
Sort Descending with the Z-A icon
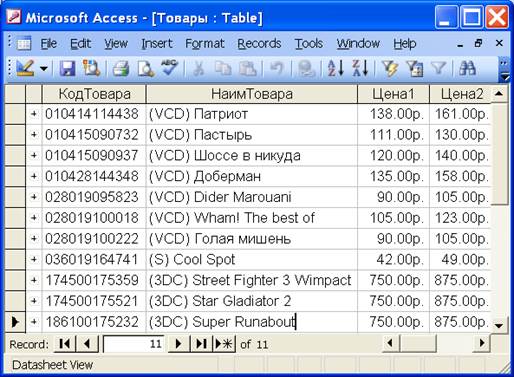(360, 68)
